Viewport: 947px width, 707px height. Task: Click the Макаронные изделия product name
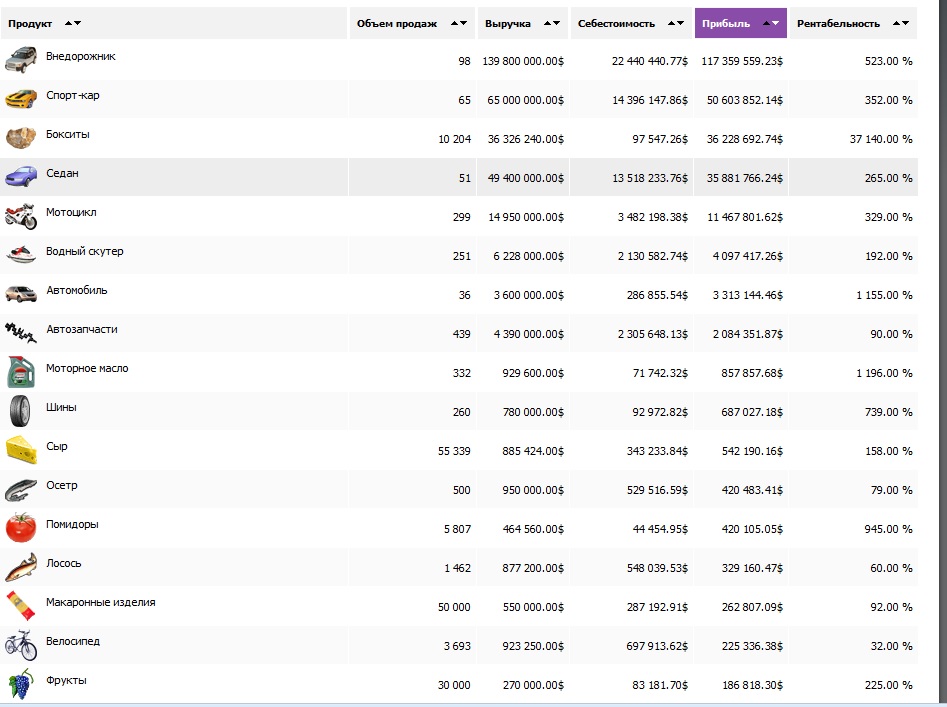coord(100,603)
